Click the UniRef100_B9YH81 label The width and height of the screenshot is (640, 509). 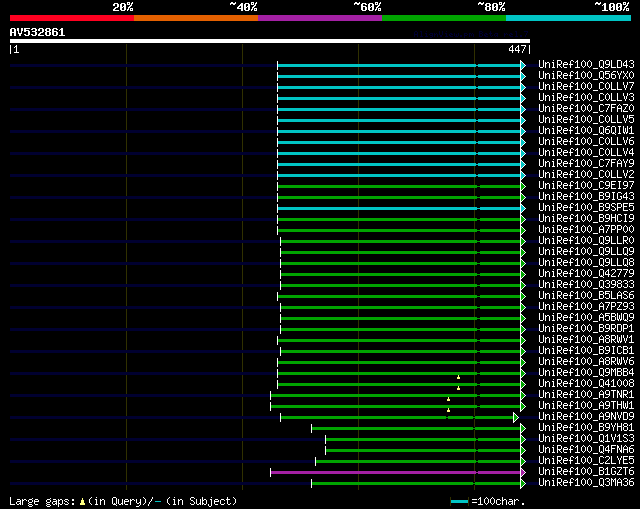[x=586, y=428]
